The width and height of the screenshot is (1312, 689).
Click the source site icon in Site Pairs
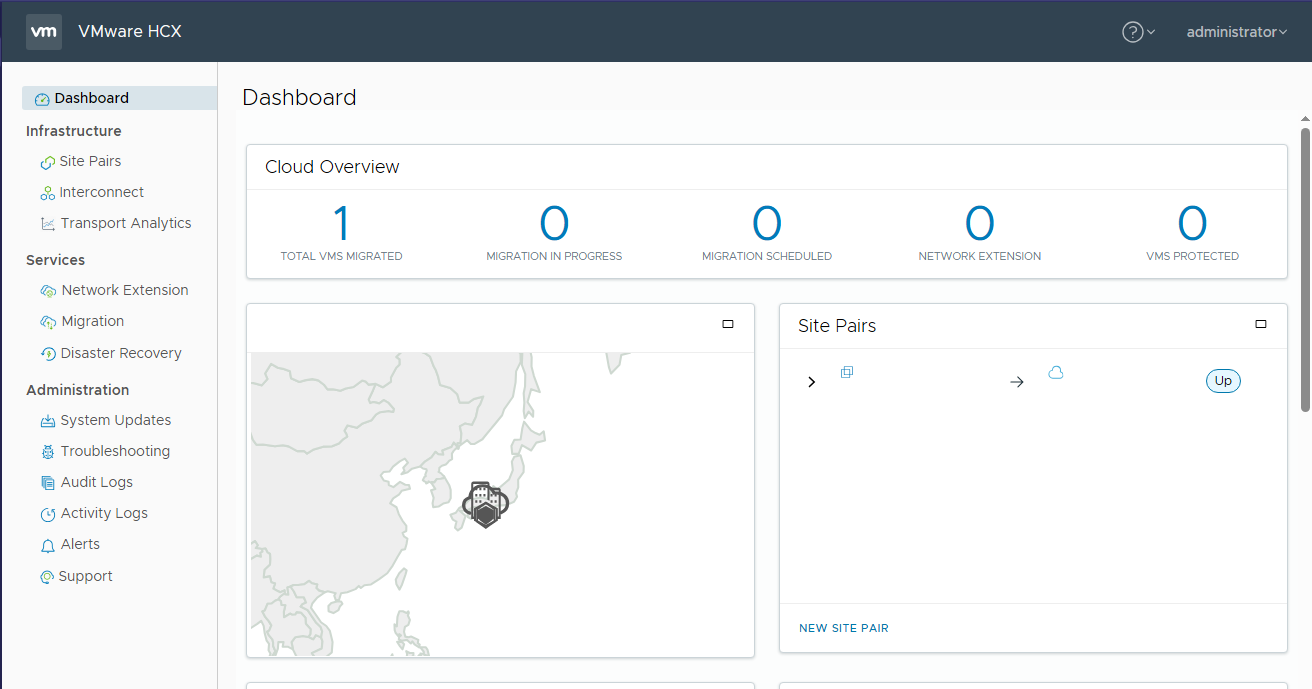click(x=847, y=372)
